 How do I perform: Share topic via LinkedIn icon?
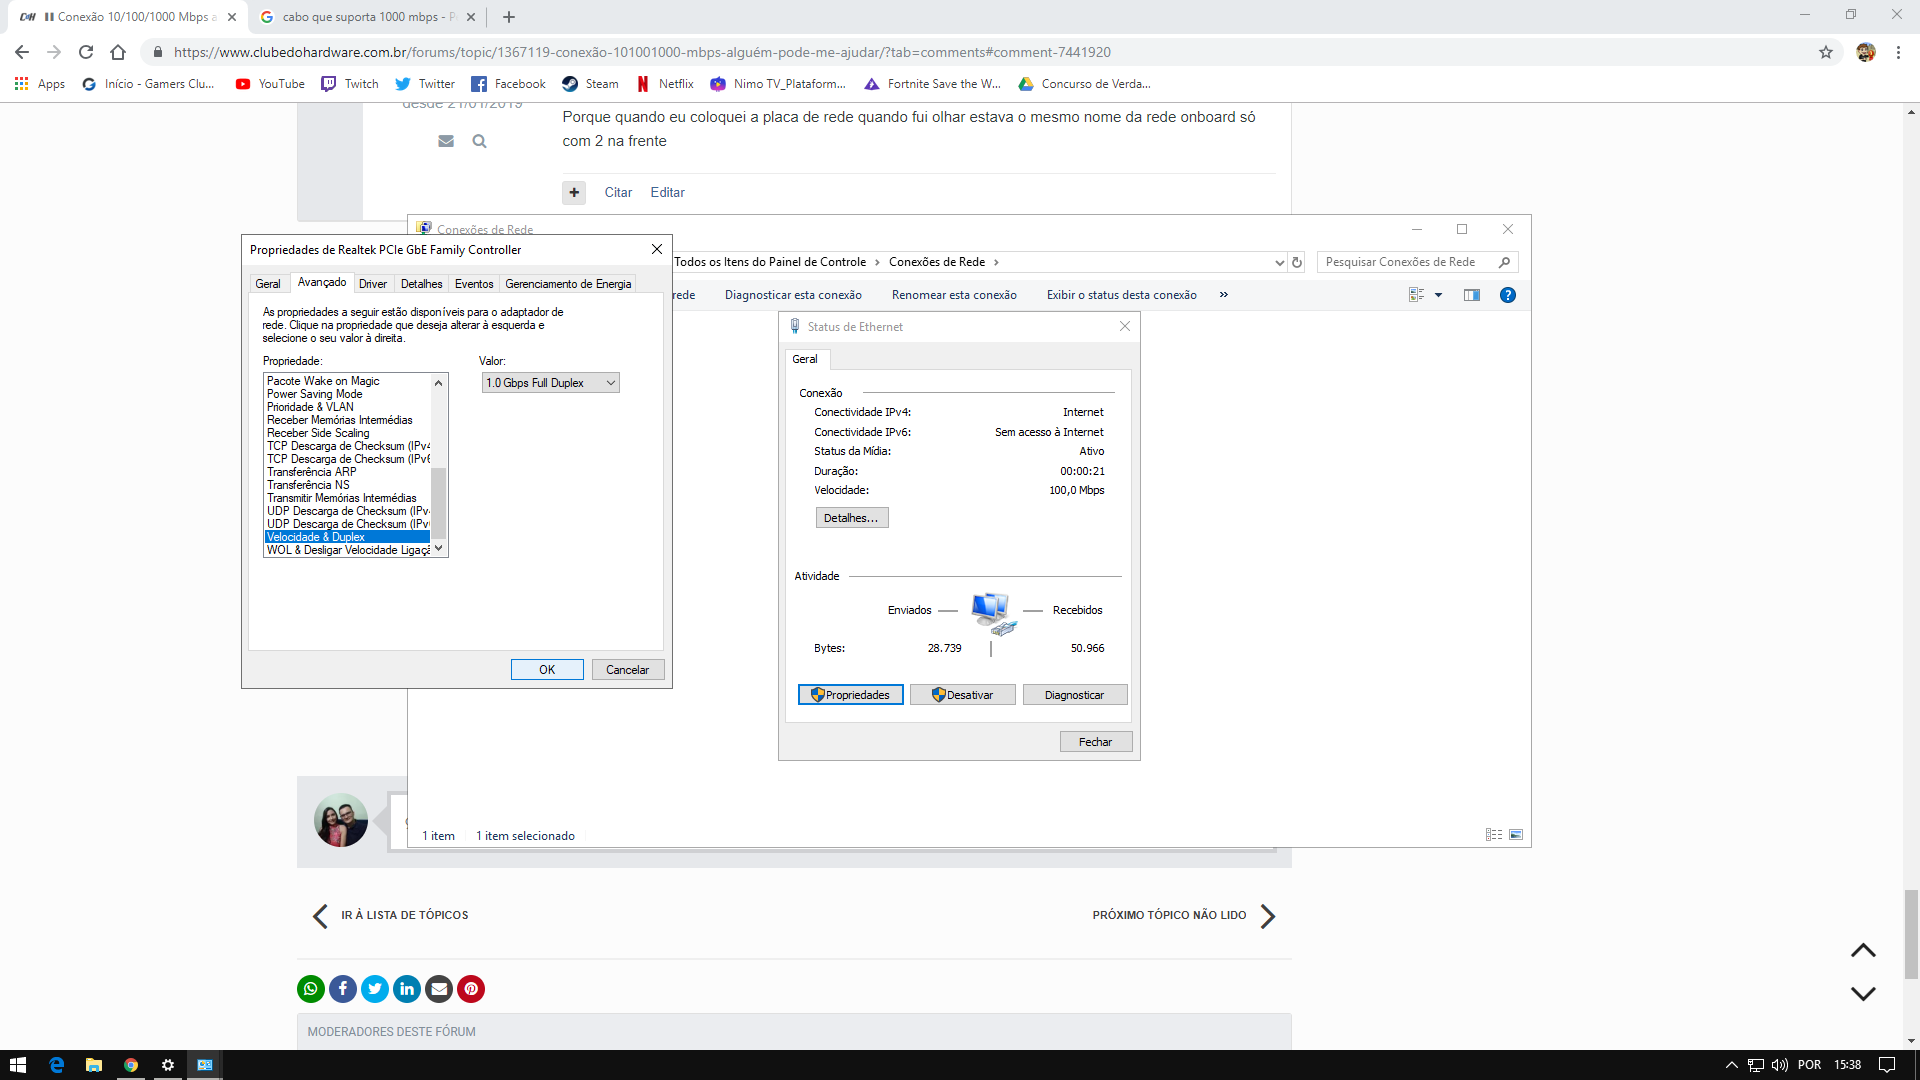tap(407, 989)
